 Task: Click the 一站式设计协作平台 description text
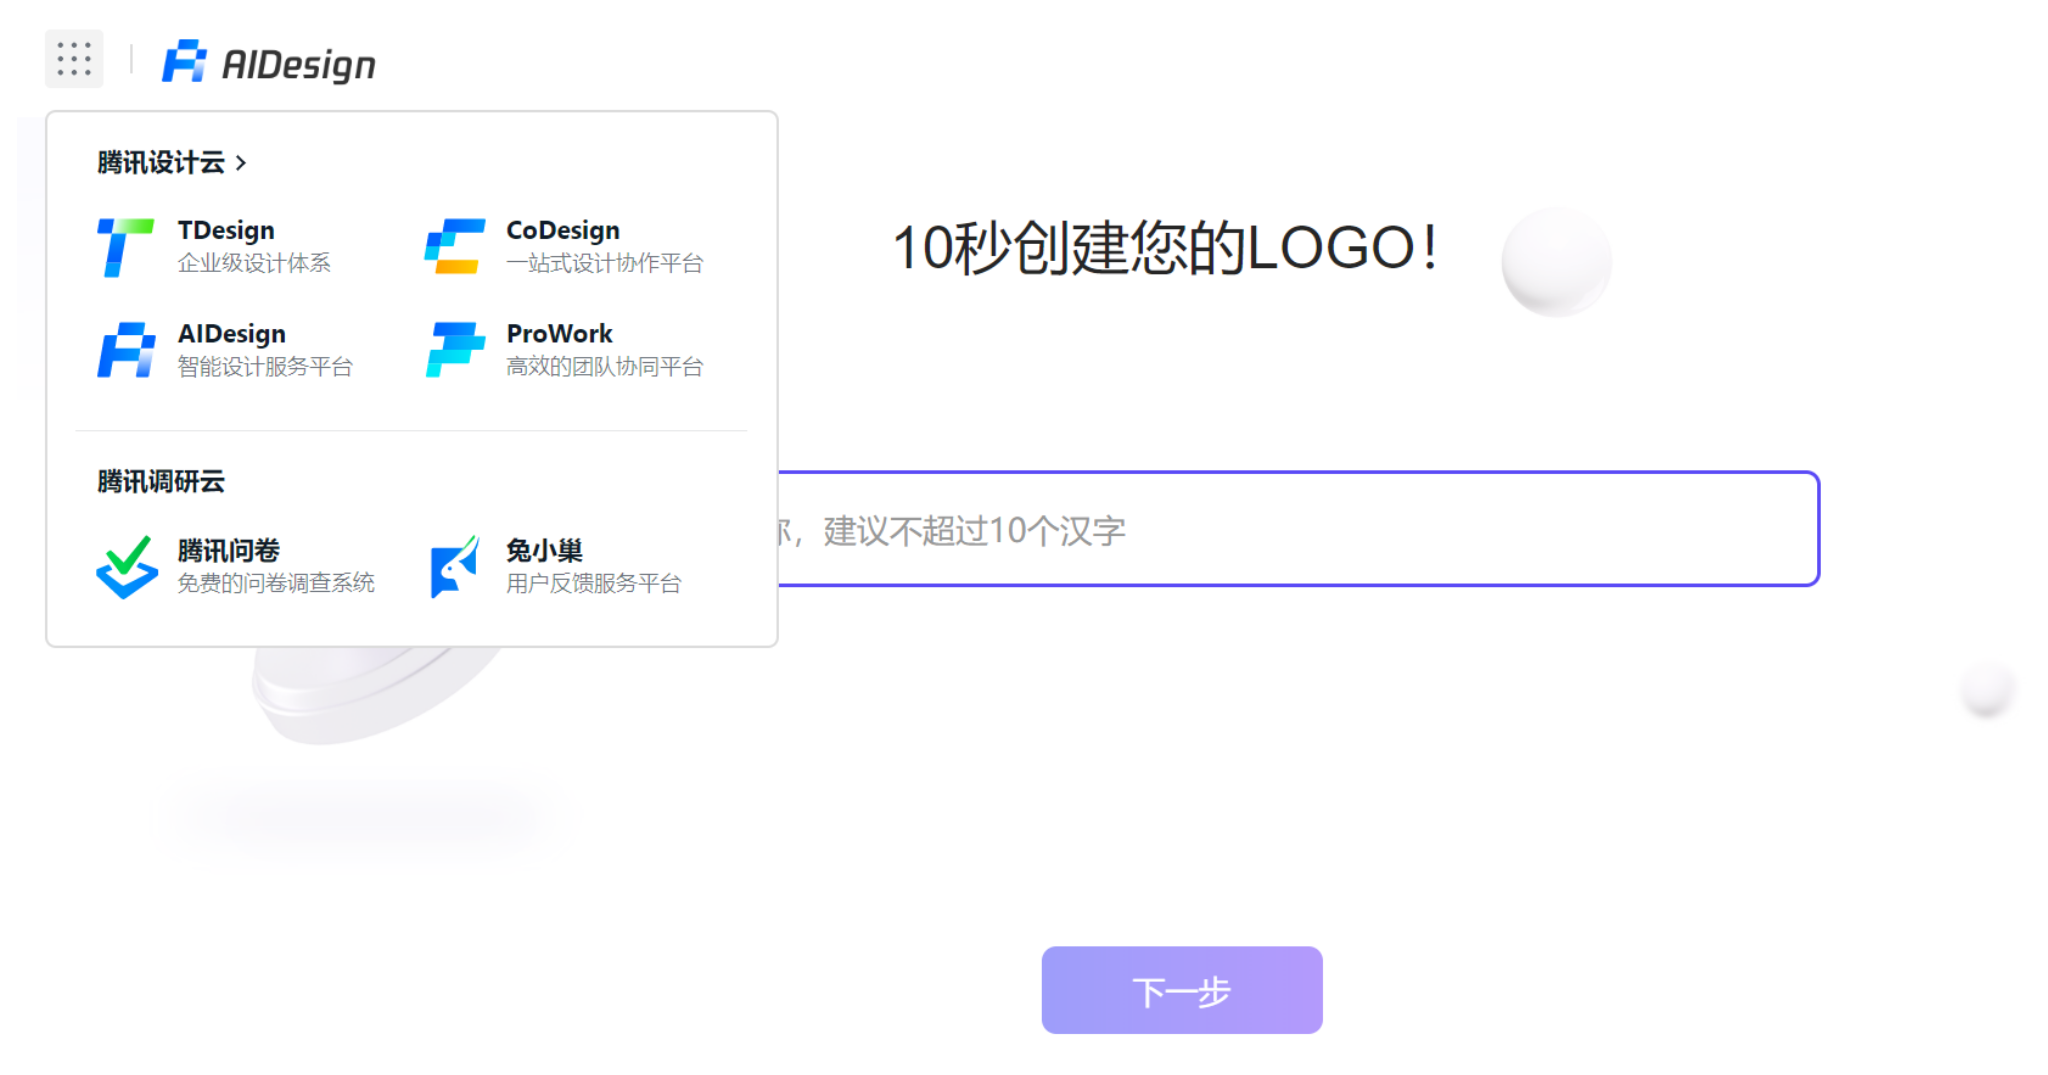604,263
